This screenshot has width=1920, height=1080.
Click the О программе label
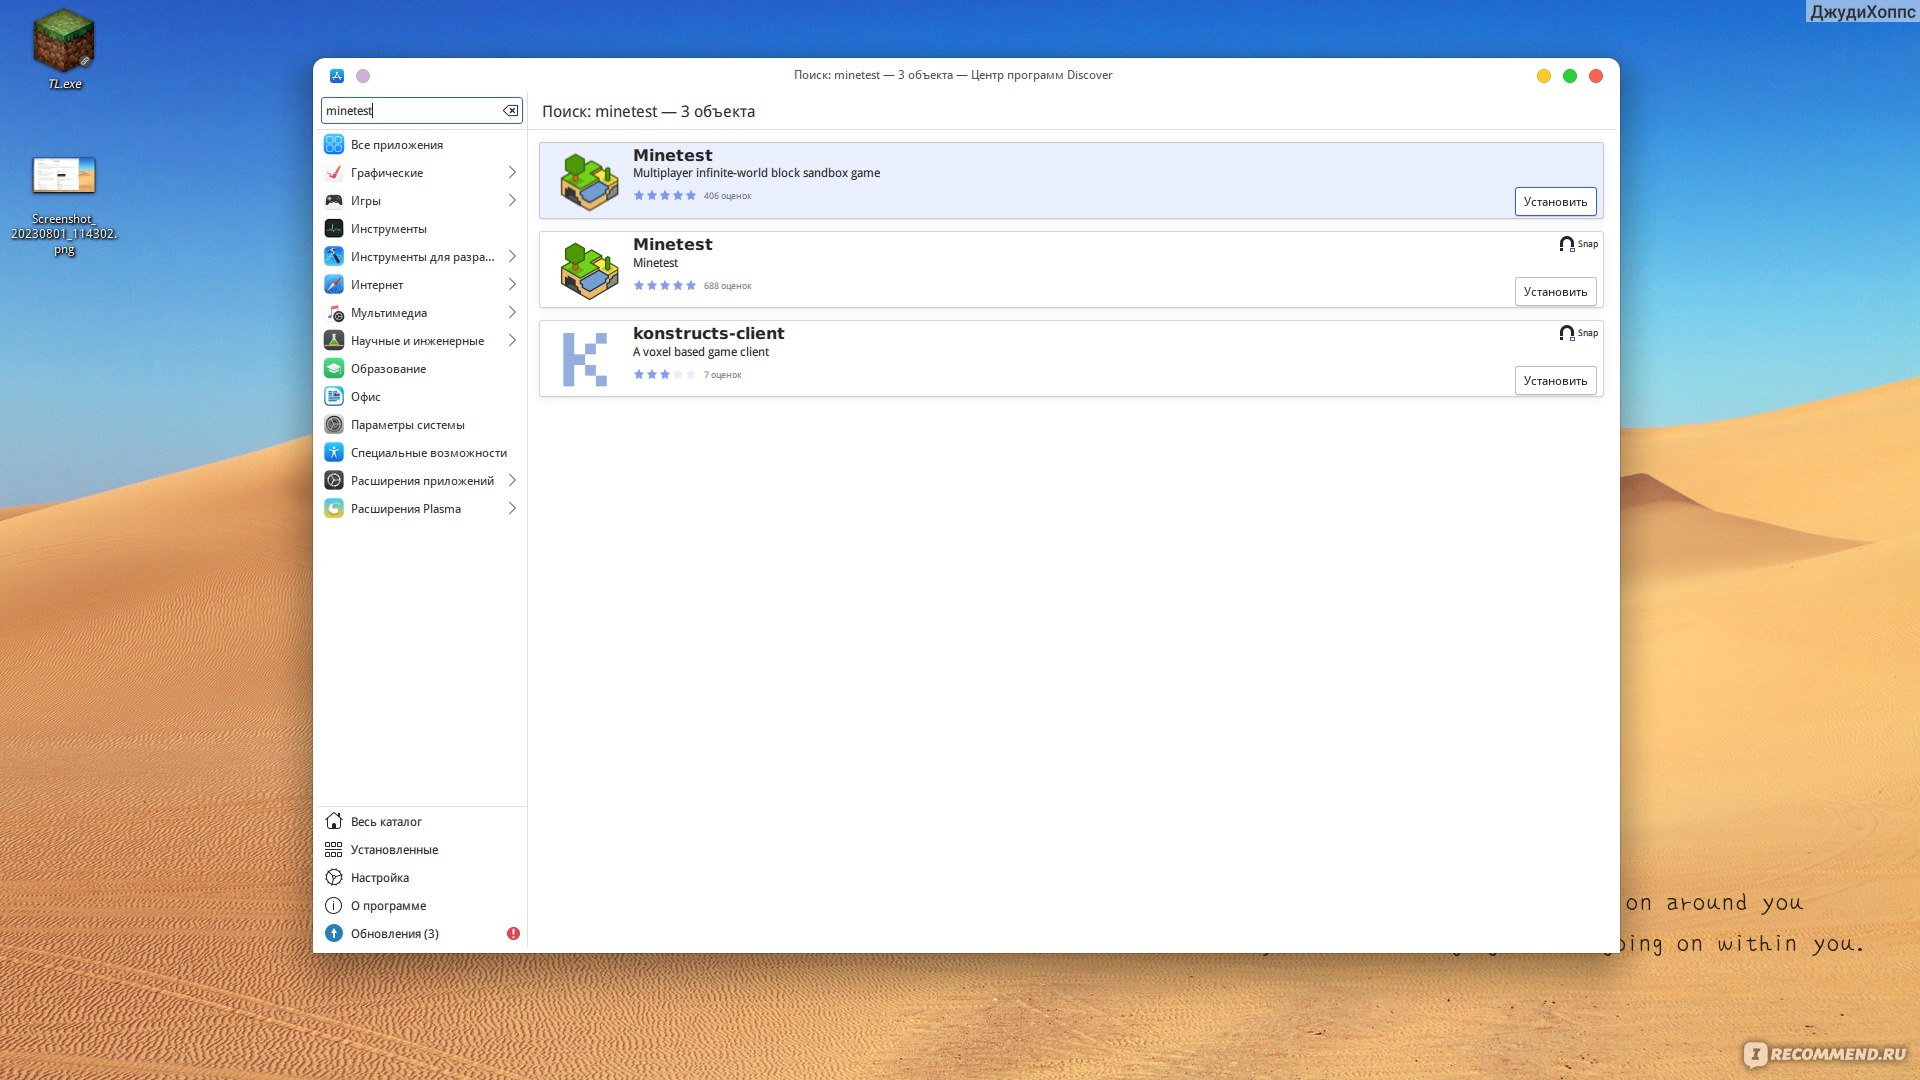[x=388, y=906]
